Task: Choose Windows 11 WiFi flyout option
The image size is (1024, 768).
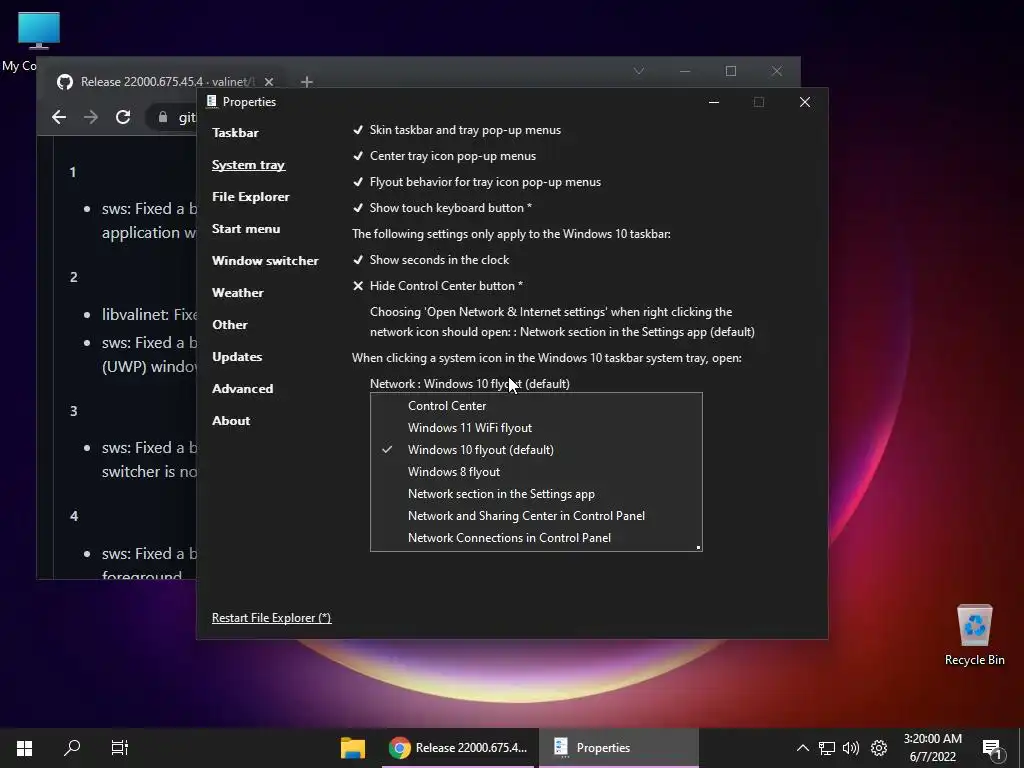Action: [536, 428]
